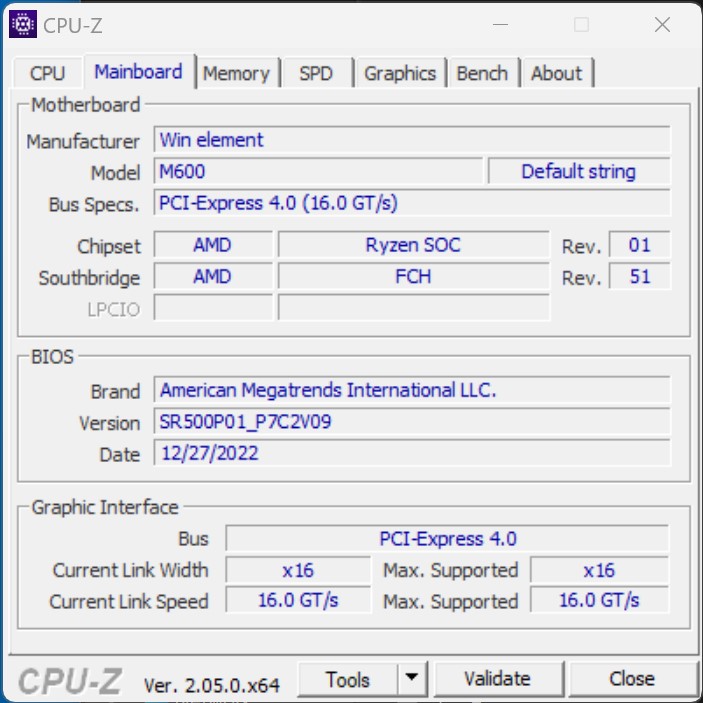Click BIOS Version 'SR500P01_P7C2V09'
The width and height of the screenshot is (703, 703).
[x=412, y=421]
